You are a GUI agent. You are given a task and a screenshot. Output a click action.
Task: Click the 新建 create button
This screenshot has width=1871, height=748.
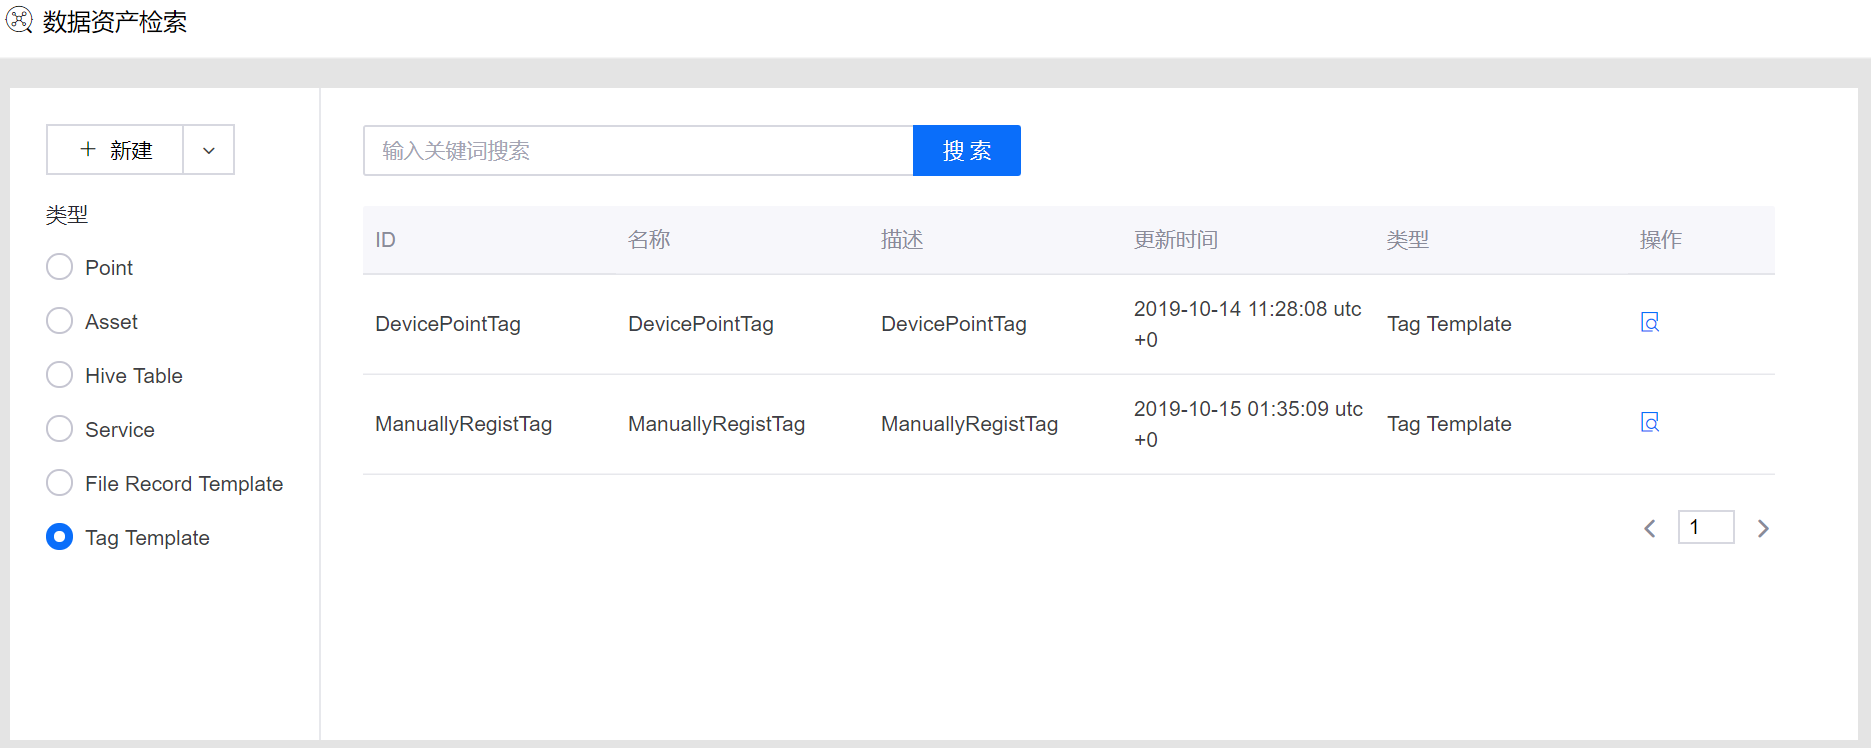tap(116, 150)
